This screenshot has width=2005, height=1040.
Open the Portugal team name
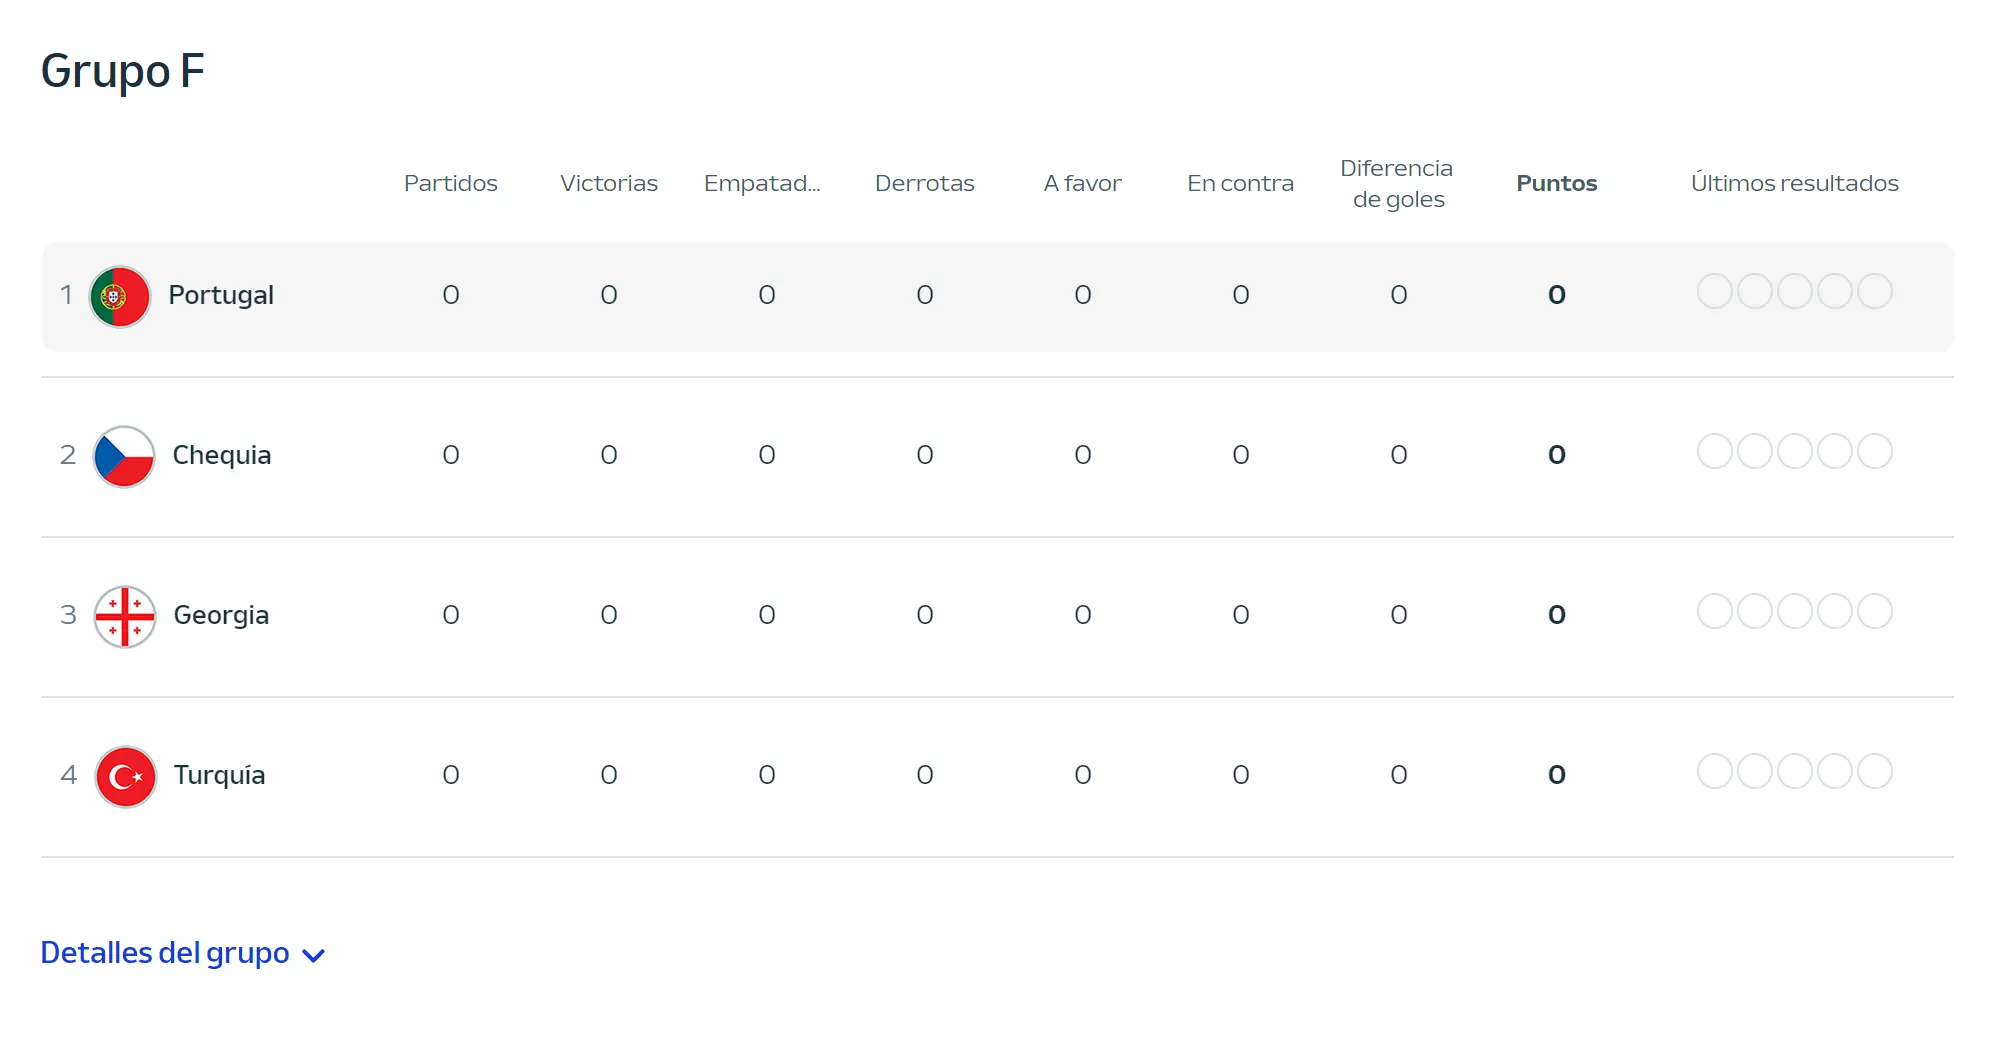pos(221,295)
